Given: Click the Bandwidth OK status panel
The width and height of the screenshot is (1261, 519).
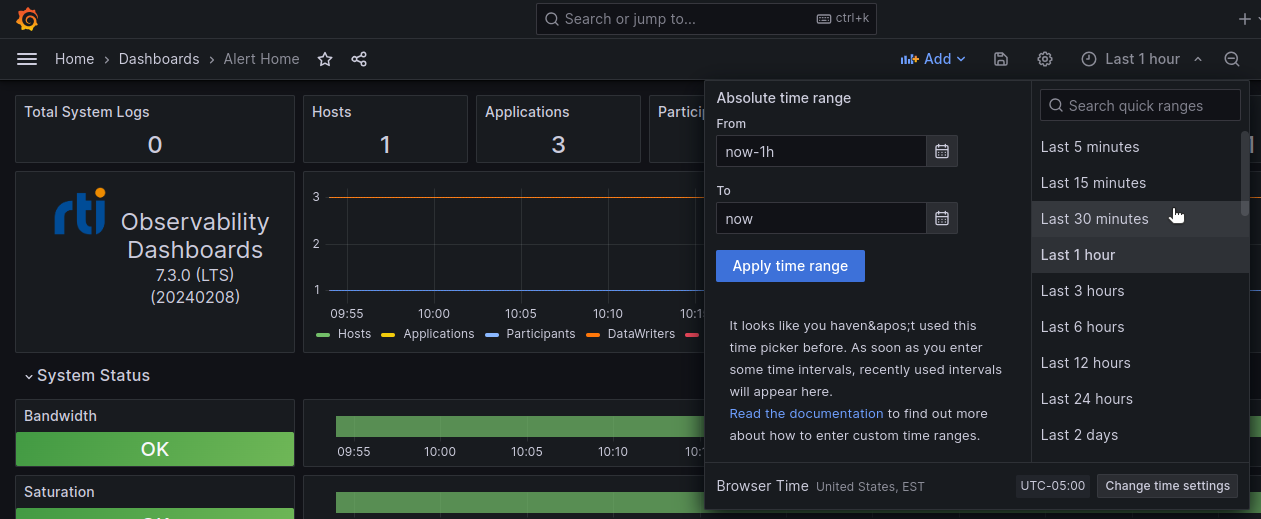Looking at the screenshot, I should [x=155, y=449].
